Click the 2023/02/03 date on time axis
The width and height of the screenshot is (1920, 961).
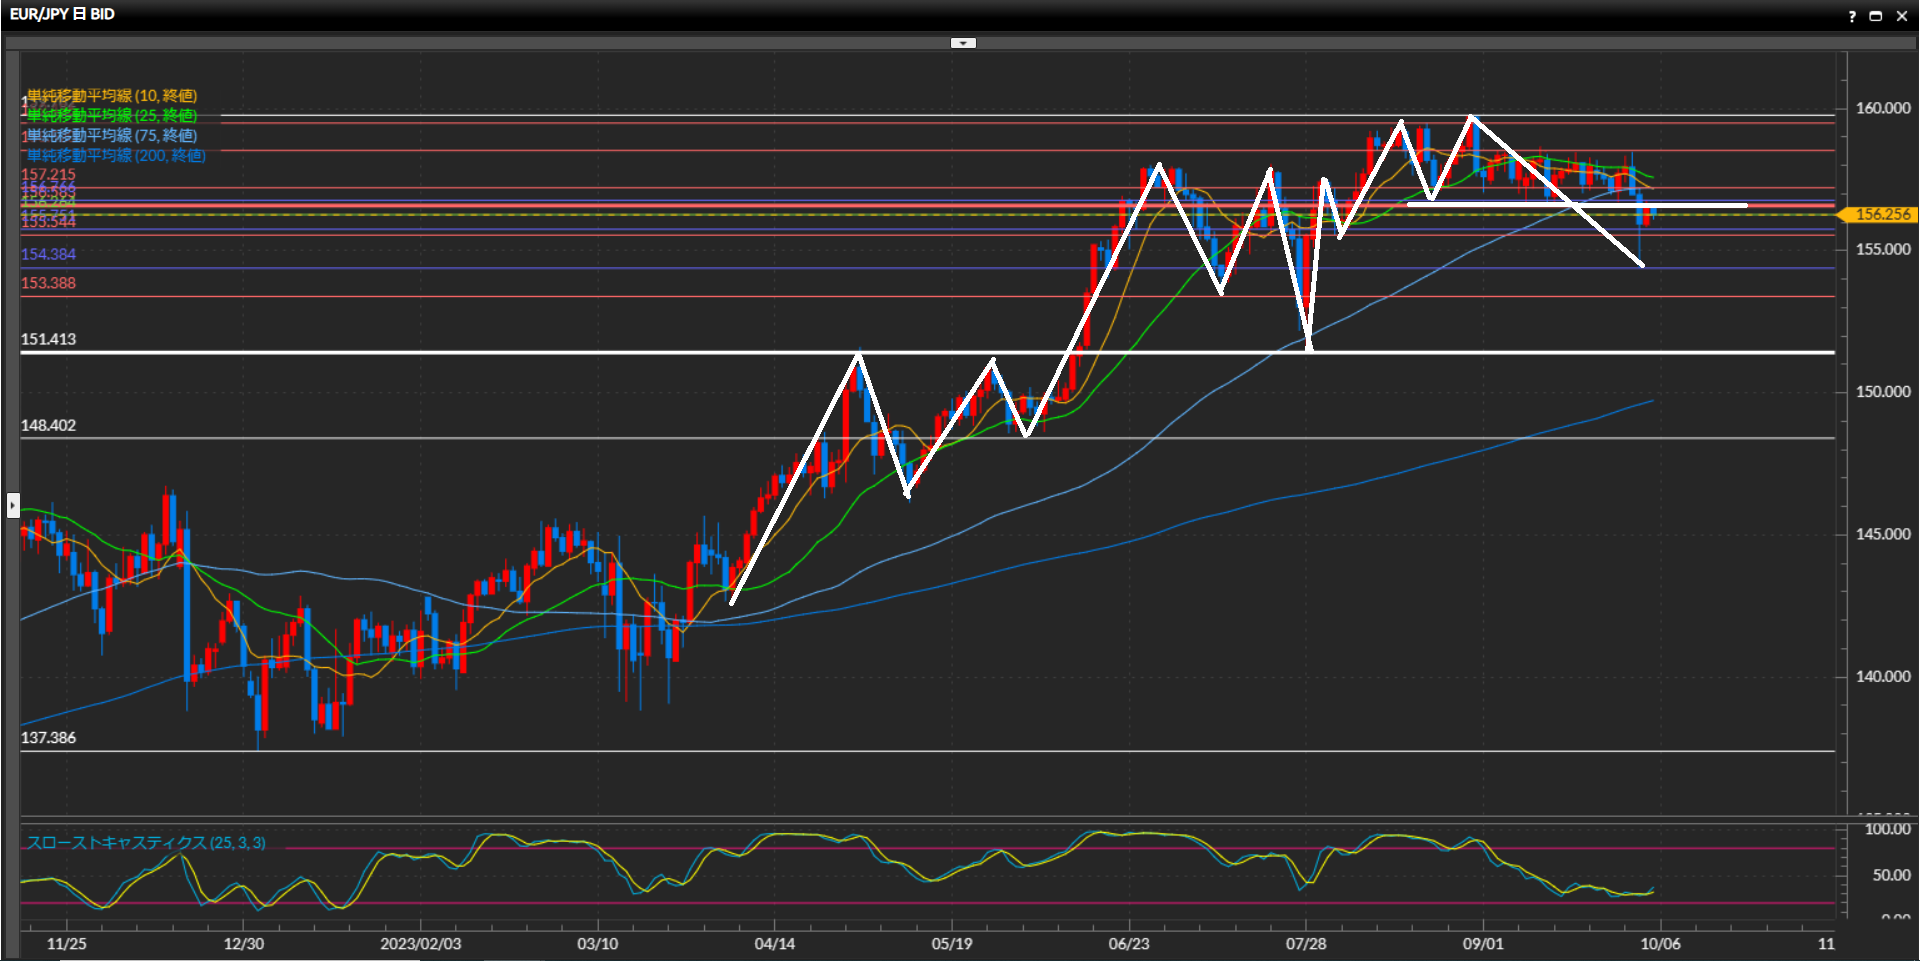(x=420, y=944)
